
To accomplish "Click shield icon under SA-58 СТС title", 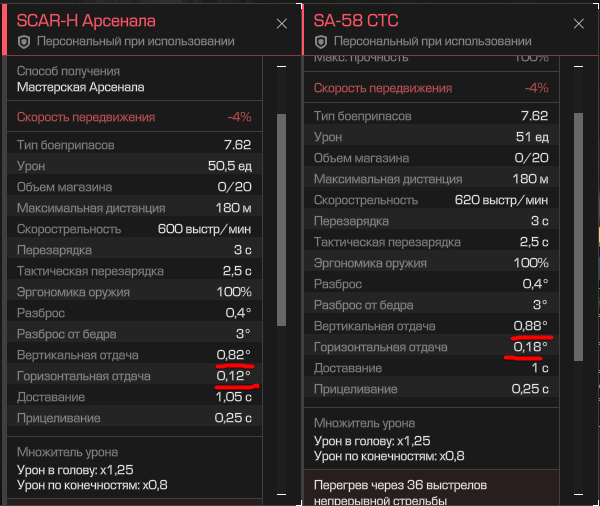I will pyautogui.click(x=321, y=42).
